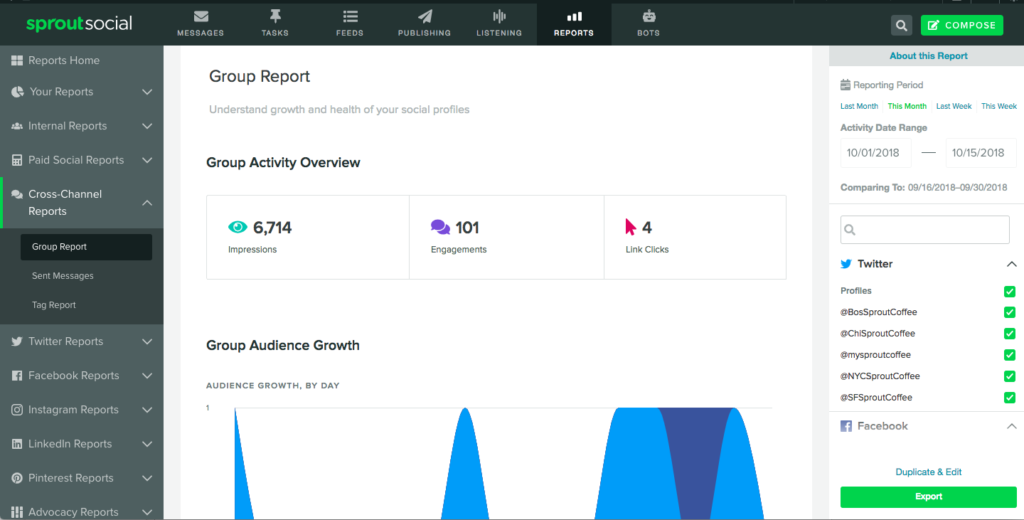
Task: Switch to About this Report tab
Action: [x=929, y=56]
